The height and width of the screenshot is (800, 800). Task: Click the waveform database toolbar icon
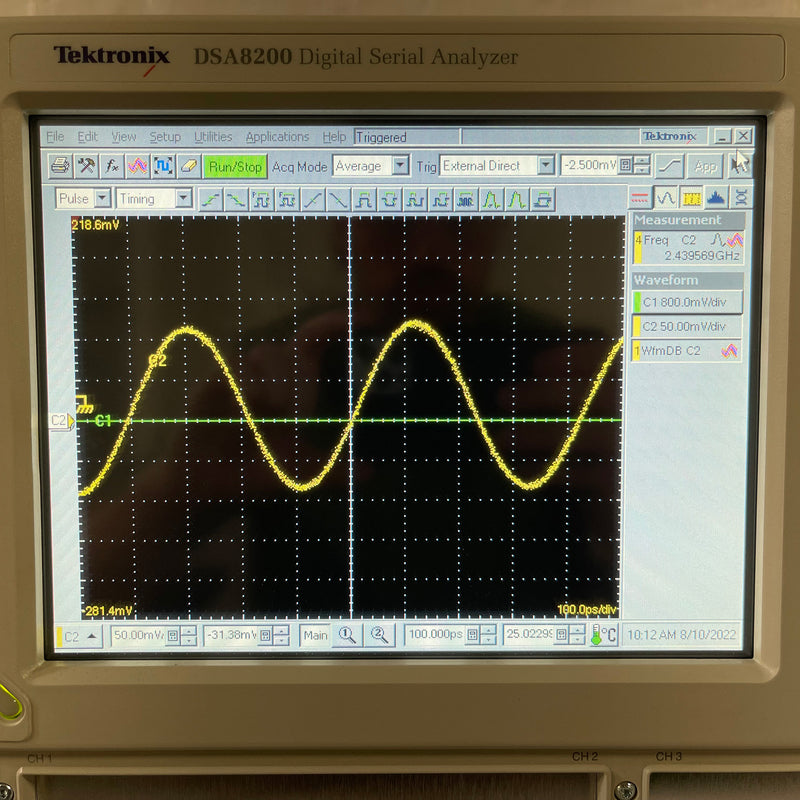tap(137, 166)
